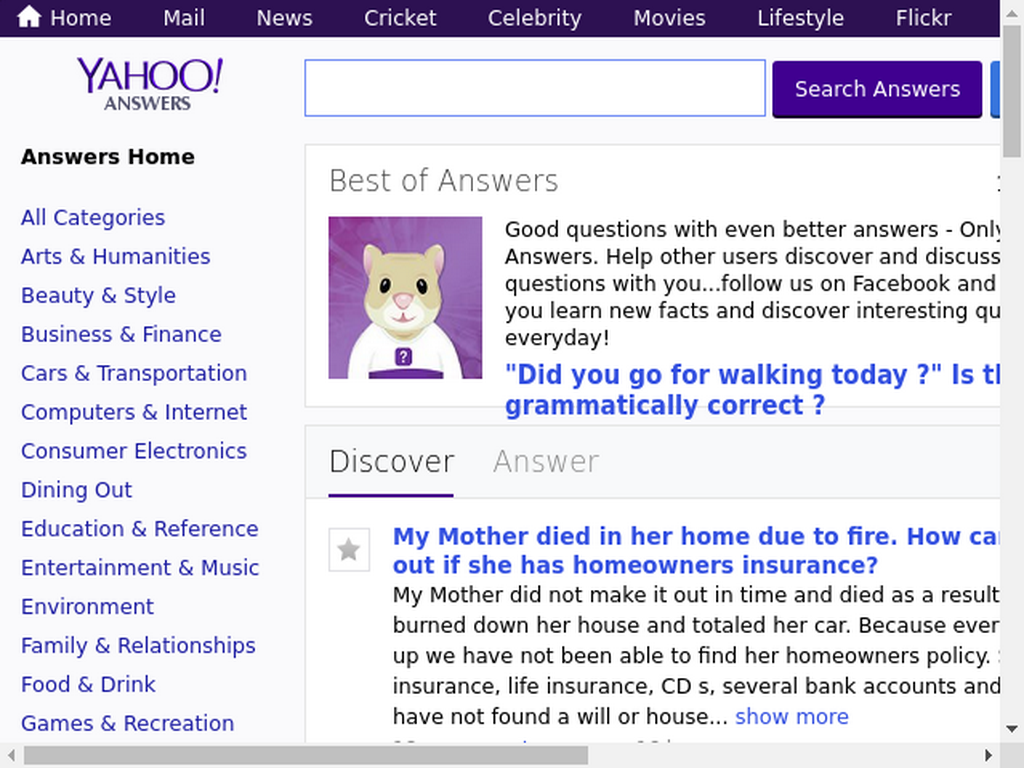
Task: Open Flickr in top navigation
Action: [x=923, y=18]
